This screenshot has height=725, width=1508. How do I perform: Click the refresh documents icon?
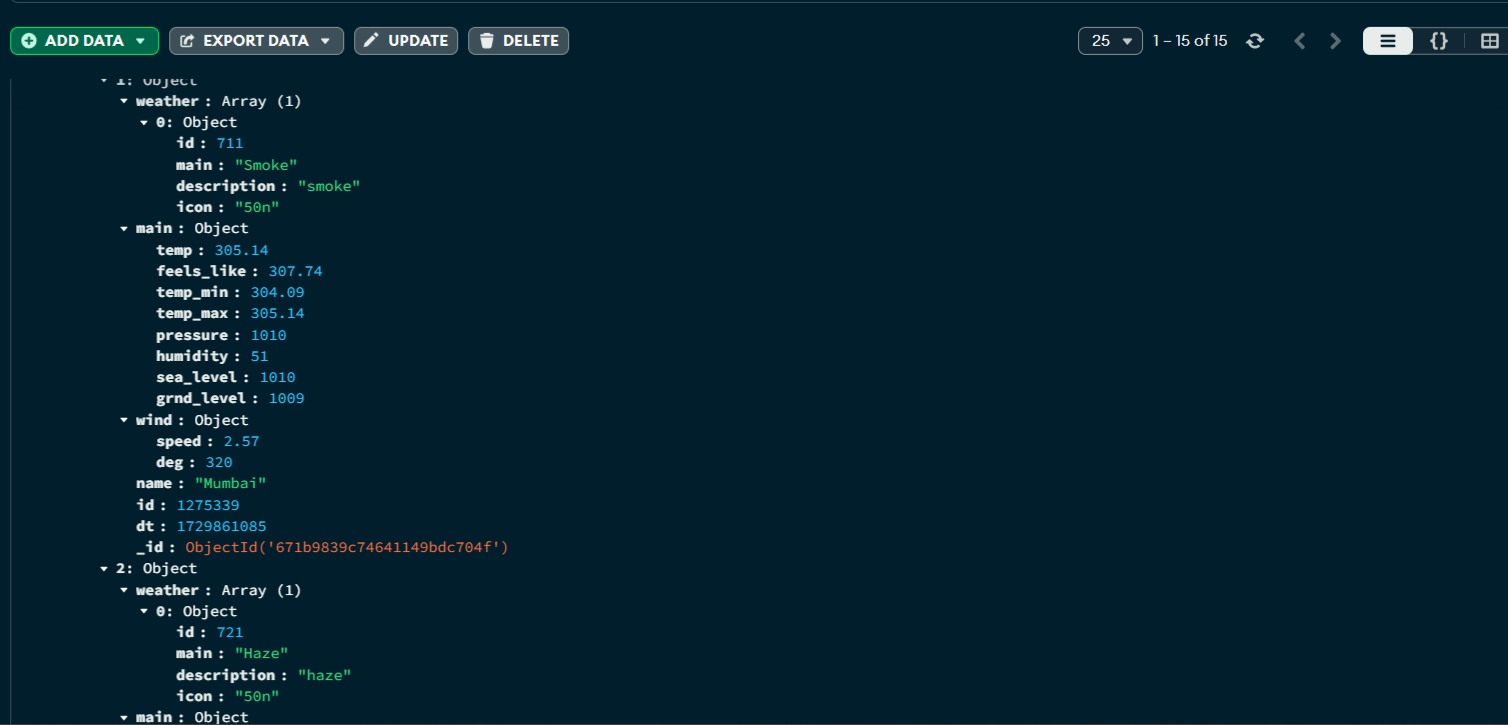tap(1255, 41)
